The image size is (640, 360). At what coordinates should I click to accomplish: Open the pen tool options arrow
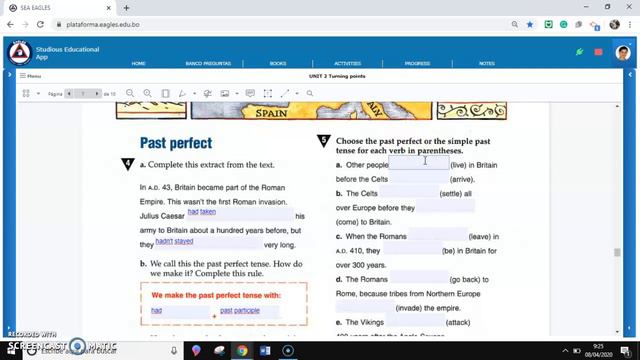(194, 93)
